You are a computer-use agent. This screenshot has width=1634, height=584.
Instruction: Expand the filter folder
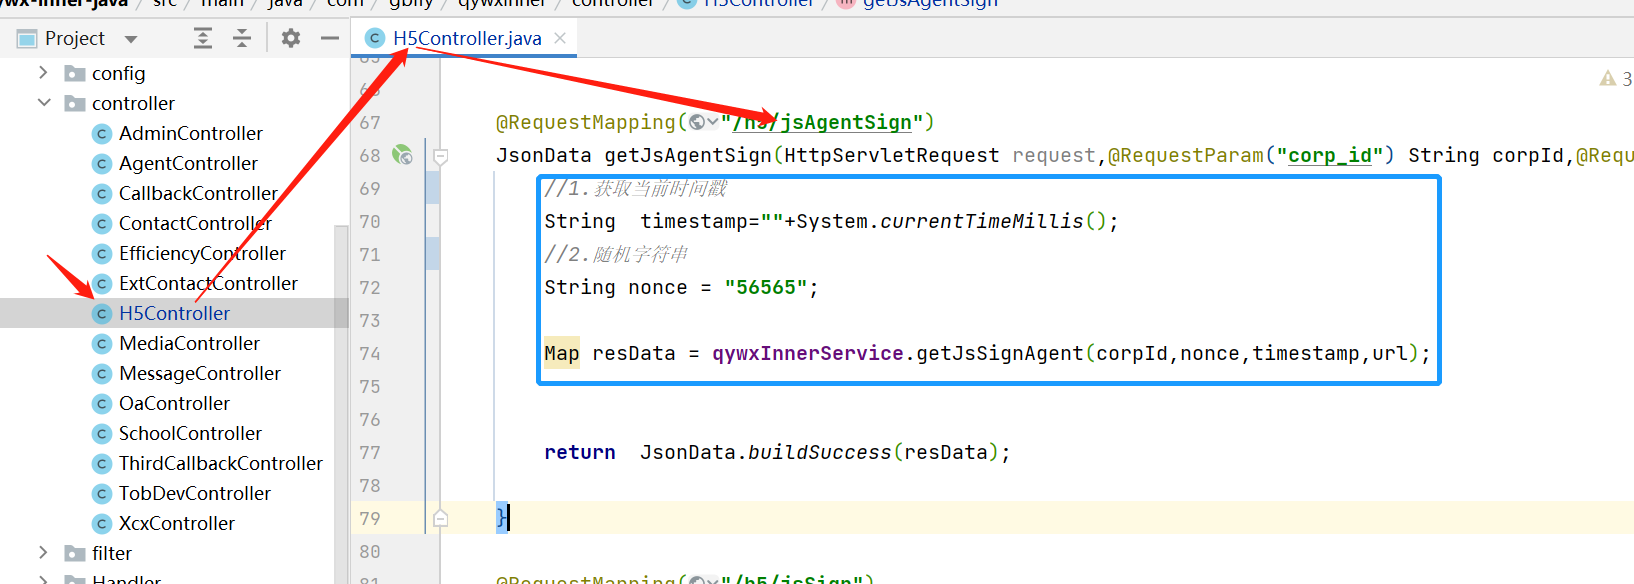coord(43,553)
